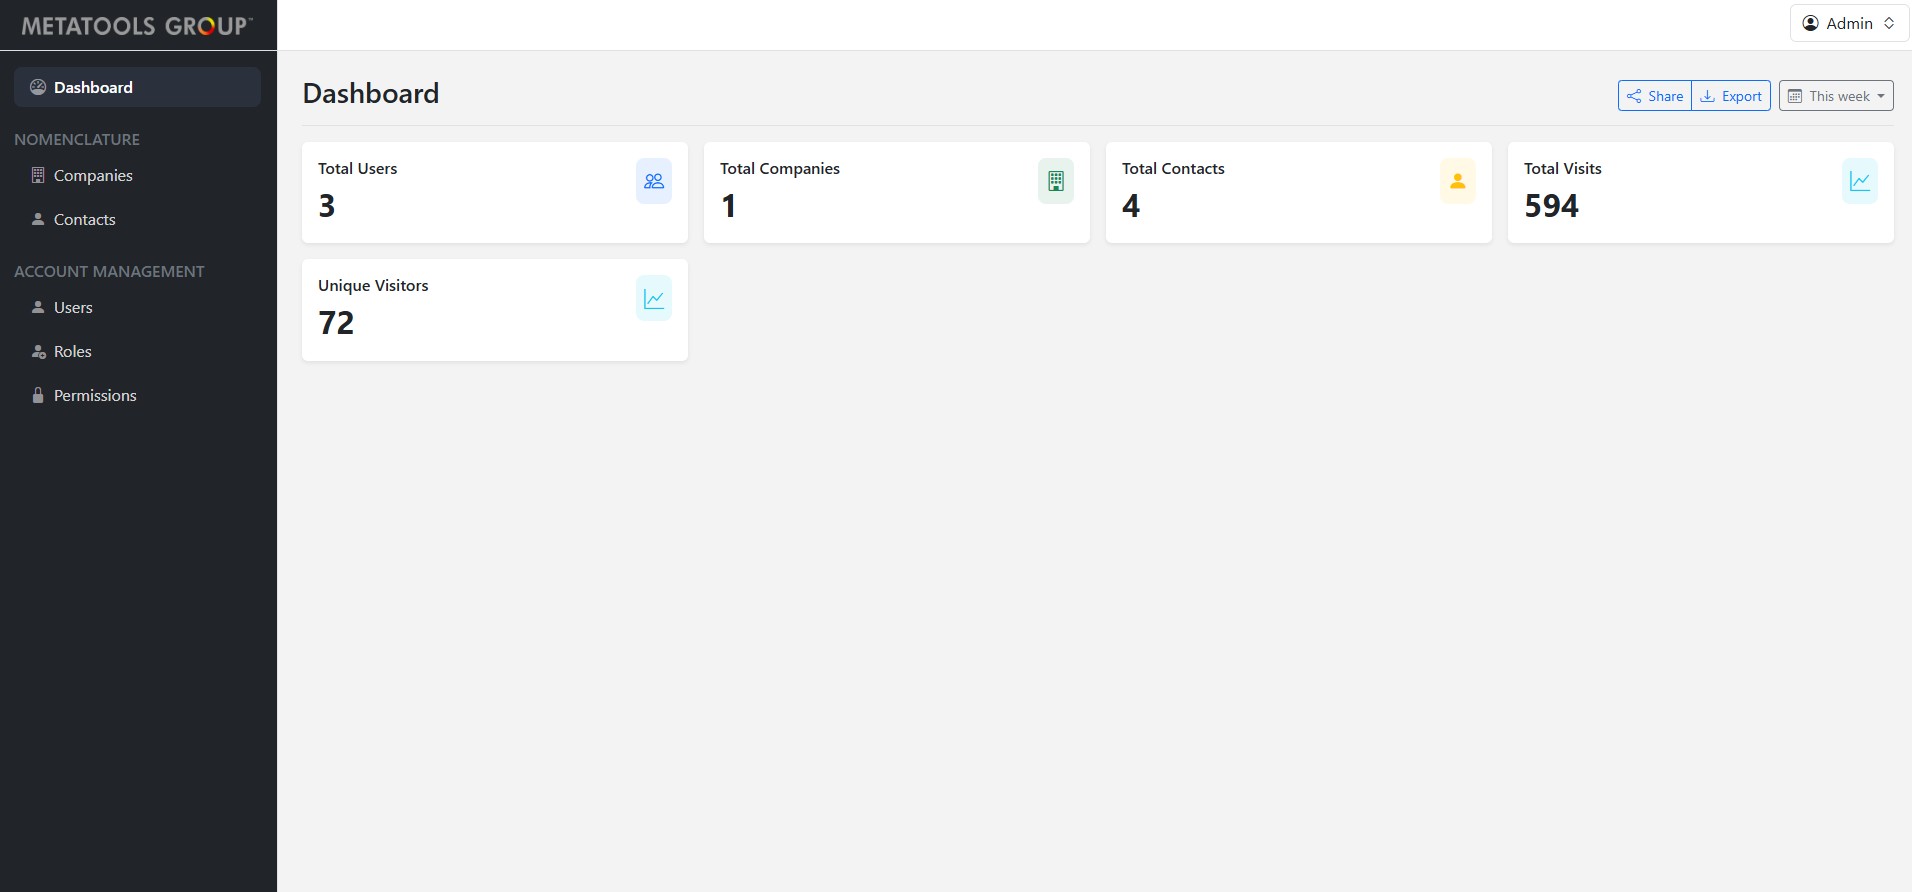Screen dimensions: 1912x892
Task: Click the Roles icon in the sidebar
Action: pos(38,351)
